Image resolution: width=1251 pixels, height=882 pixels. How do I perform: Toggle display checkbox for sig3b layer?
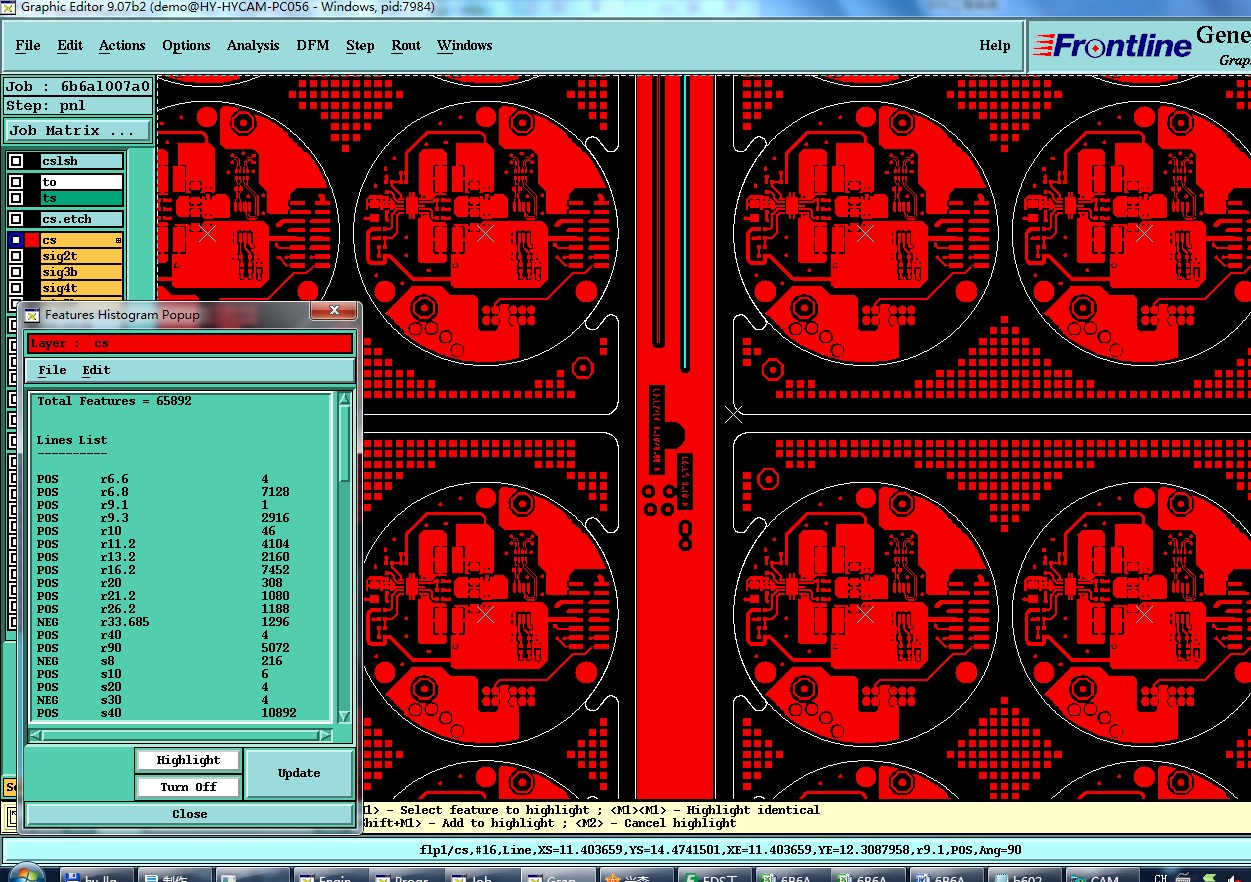[16, 272]
